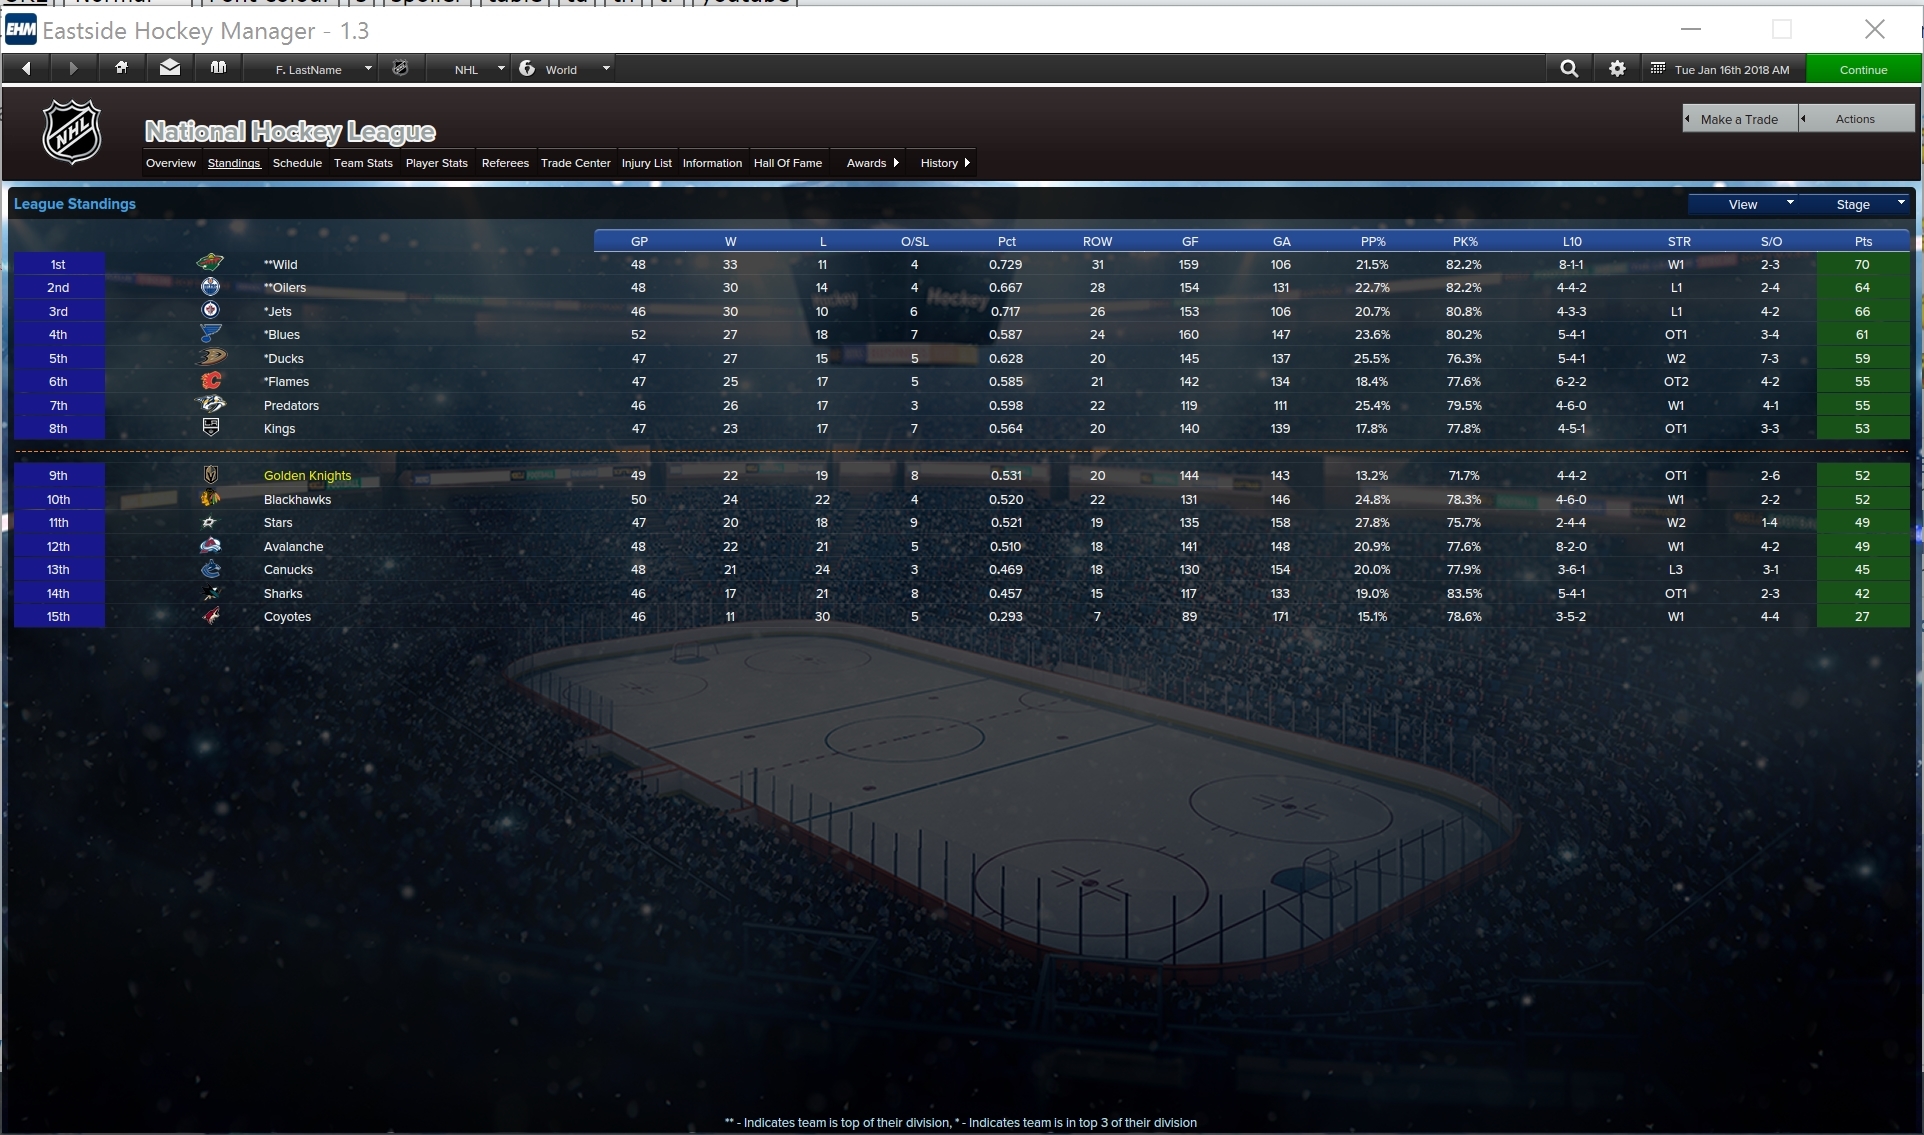Switch to the Overview tab
The image size is (1924, 1135).
pyautogui.click(x=171, y=163)
